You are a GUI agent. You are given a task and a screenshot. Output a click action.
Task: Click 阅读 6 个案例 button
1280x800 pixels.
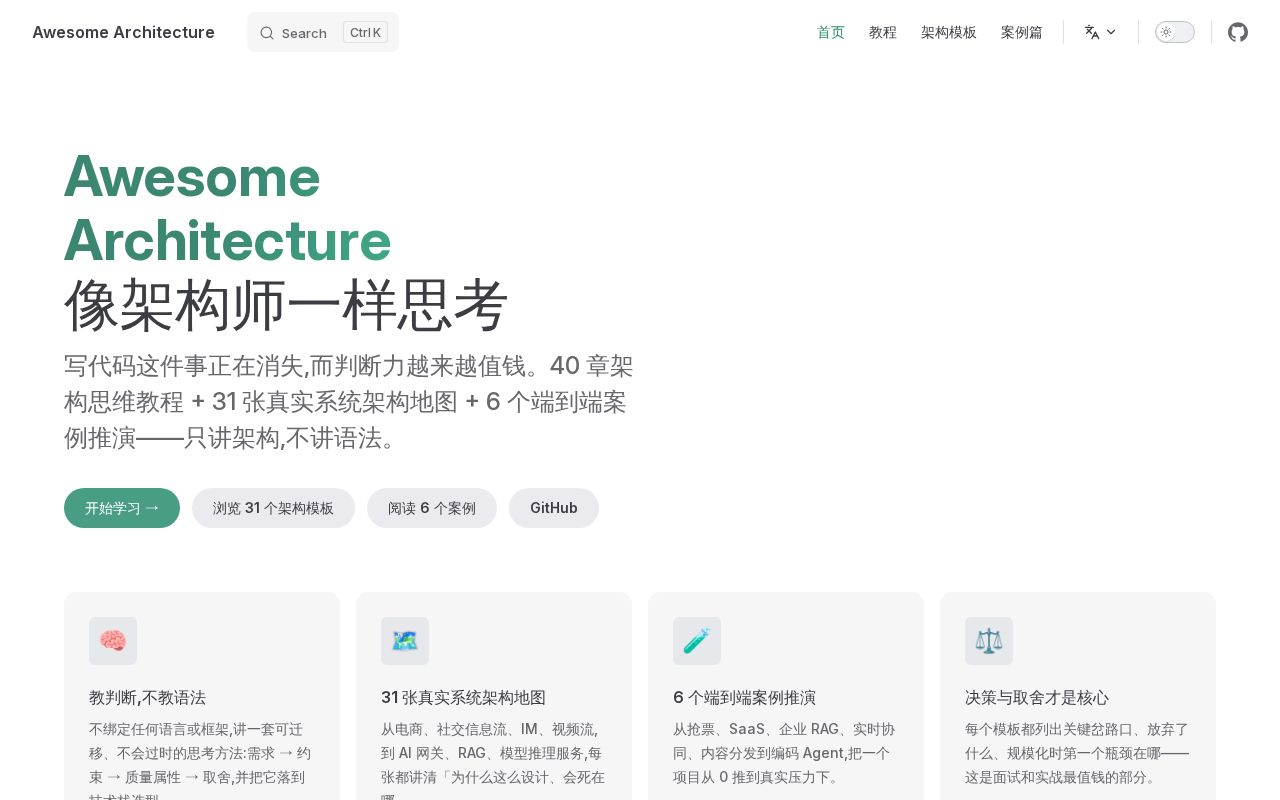(x=432, y=508)
